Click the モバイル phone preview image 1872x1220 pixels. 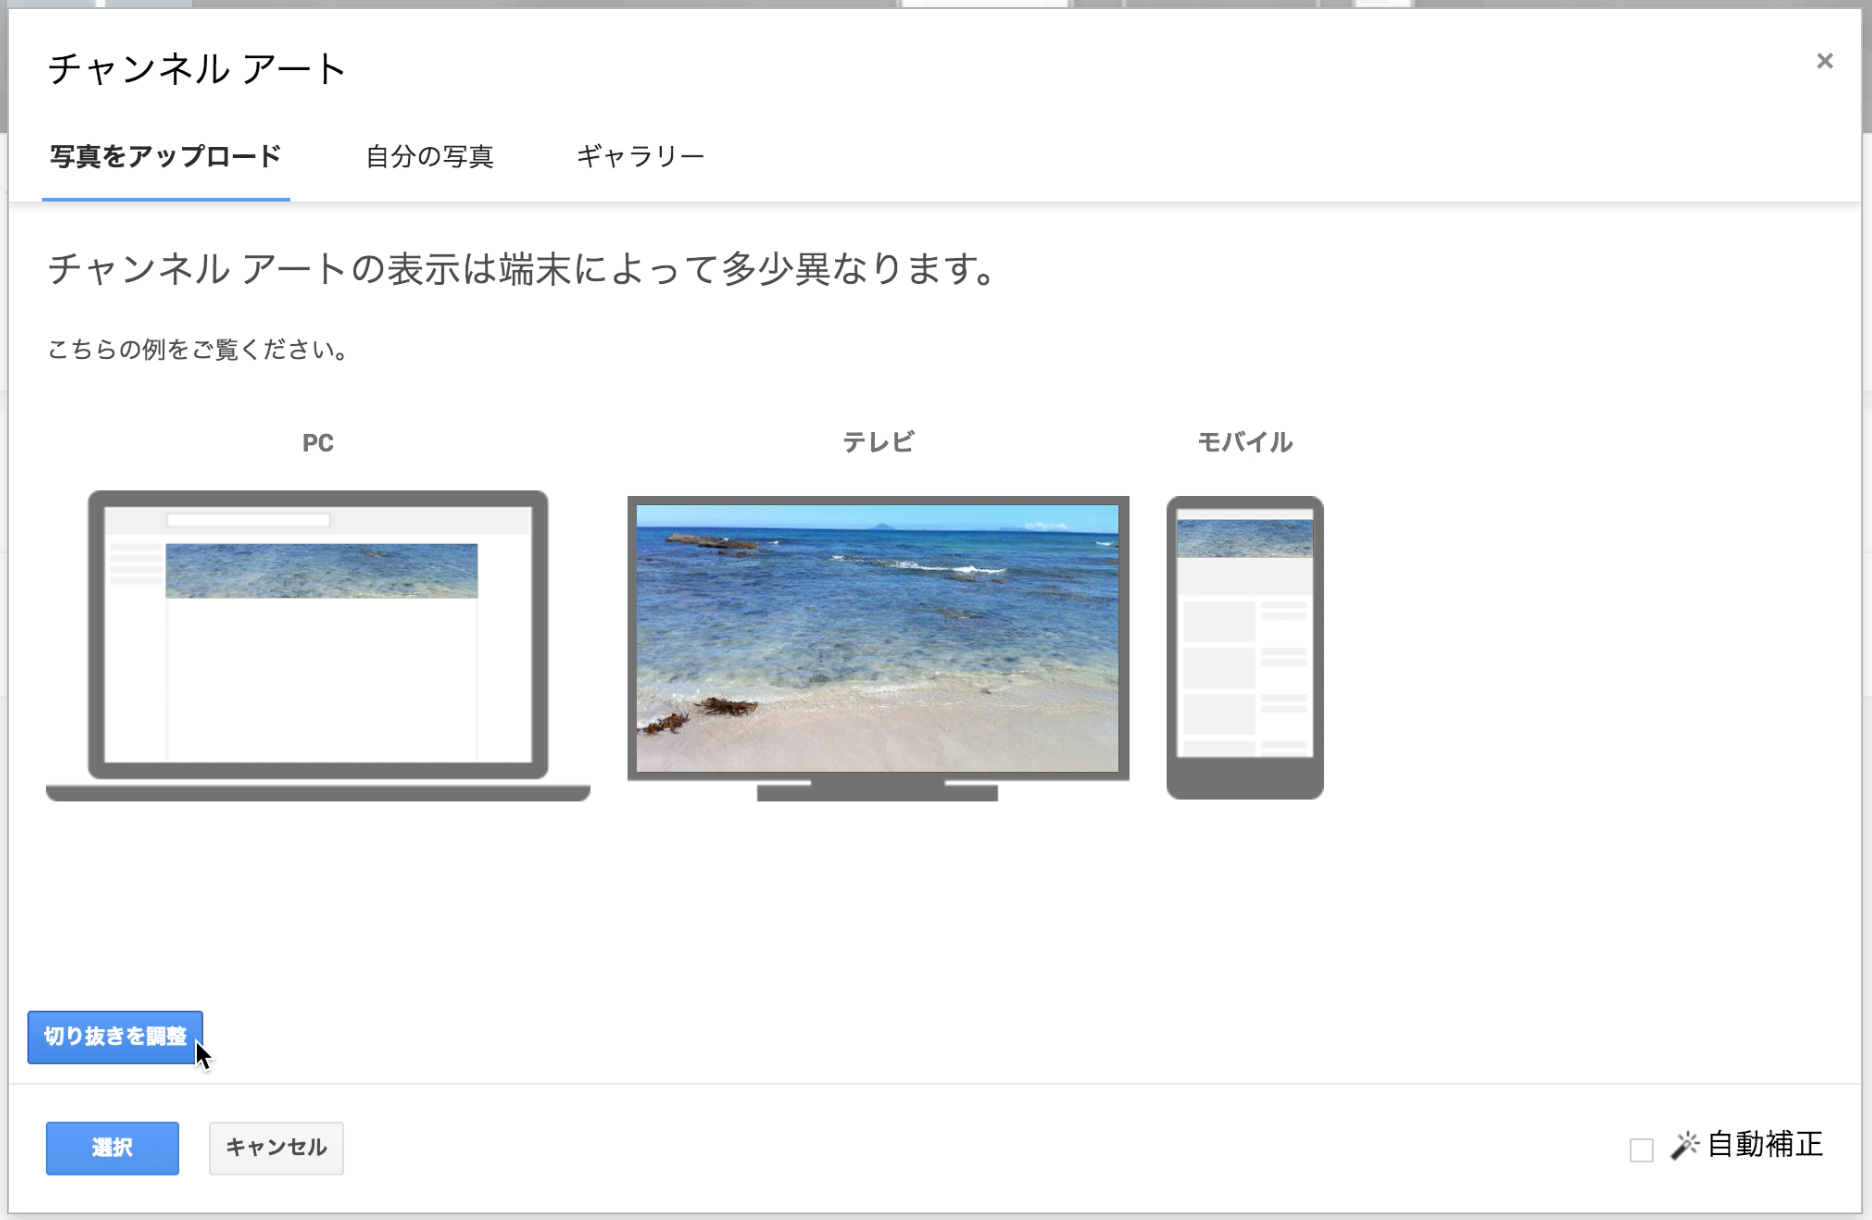pos(1245,647)
